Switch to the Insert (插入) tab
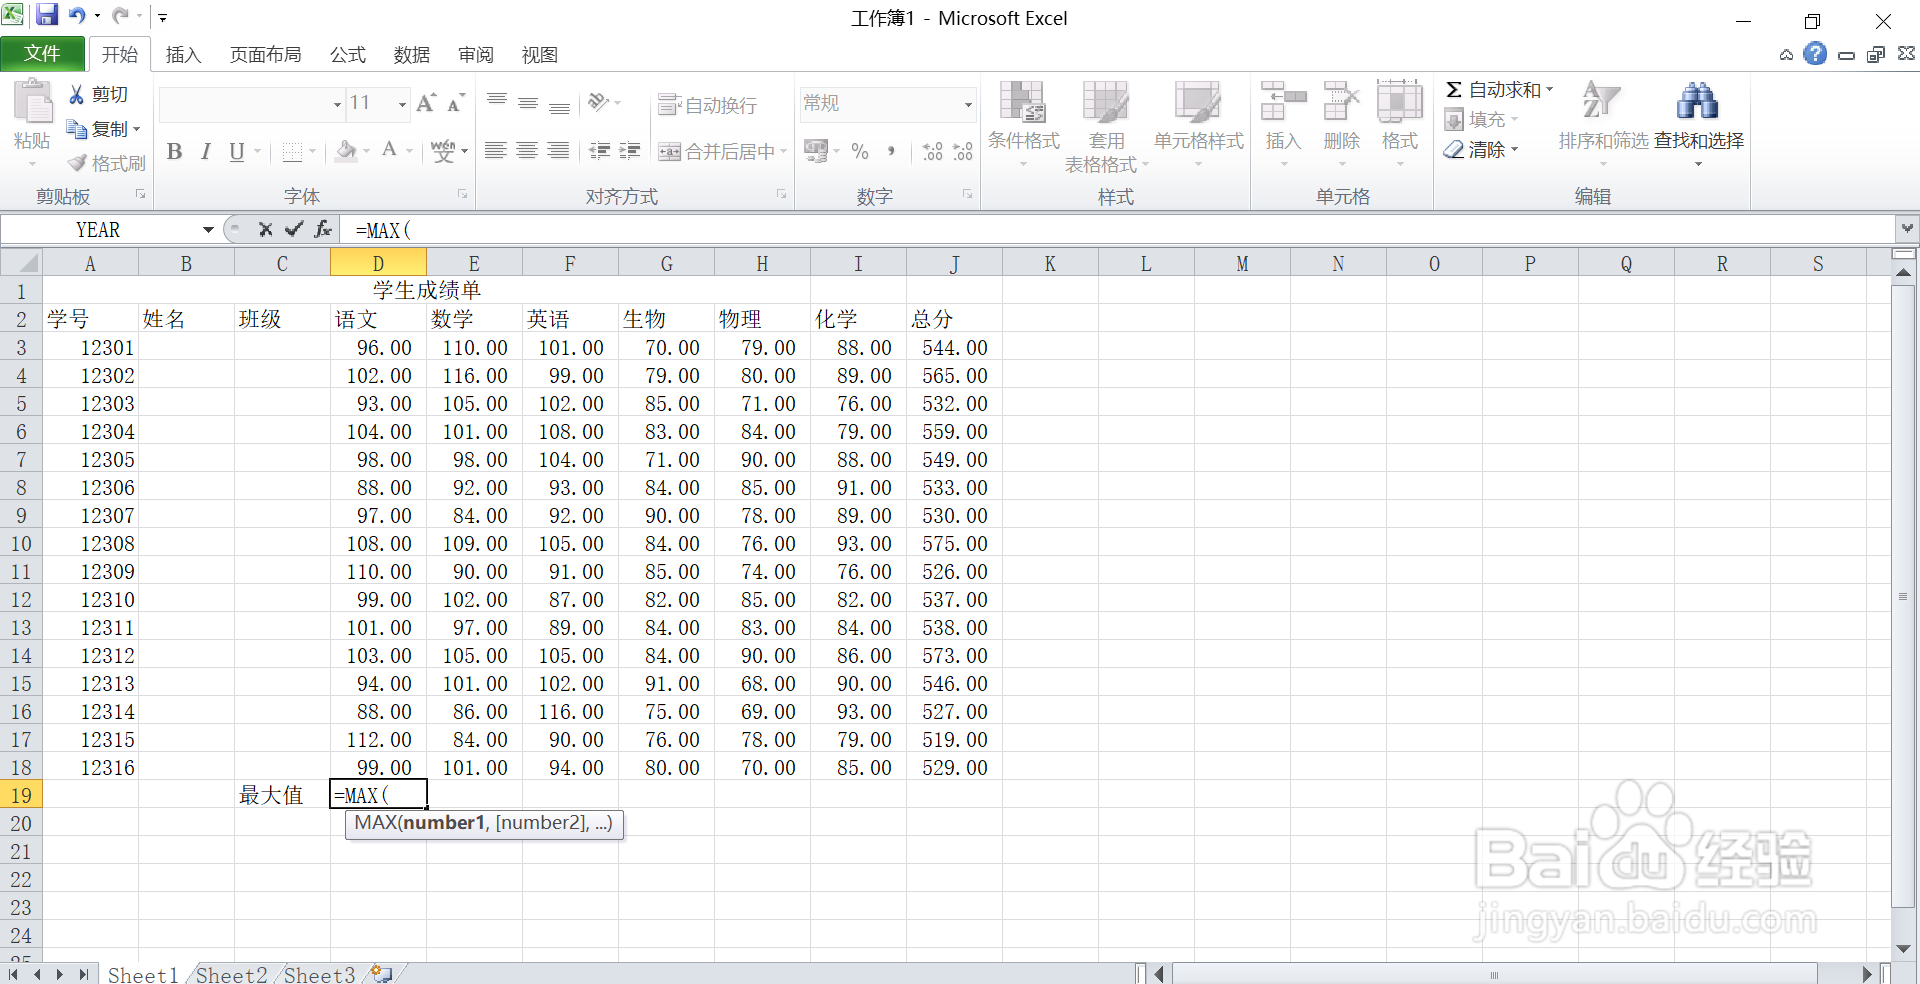1920x984 pixels. click(x=183, y=55)
